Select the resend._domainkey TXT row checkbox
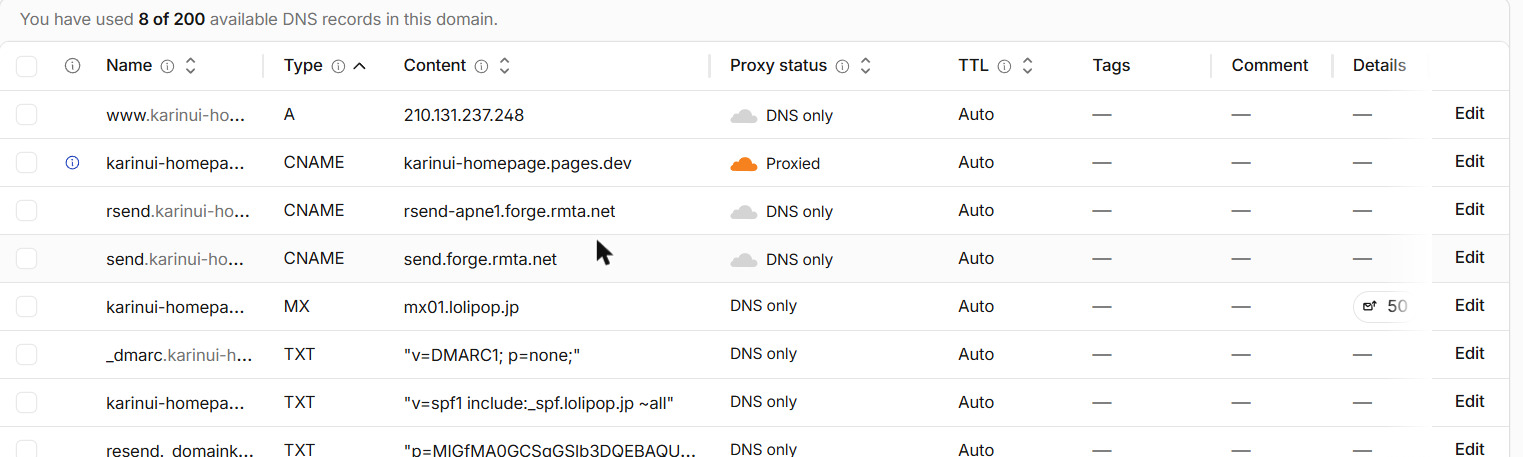Viewport: 1523px width, 457px height. (27, 448)
